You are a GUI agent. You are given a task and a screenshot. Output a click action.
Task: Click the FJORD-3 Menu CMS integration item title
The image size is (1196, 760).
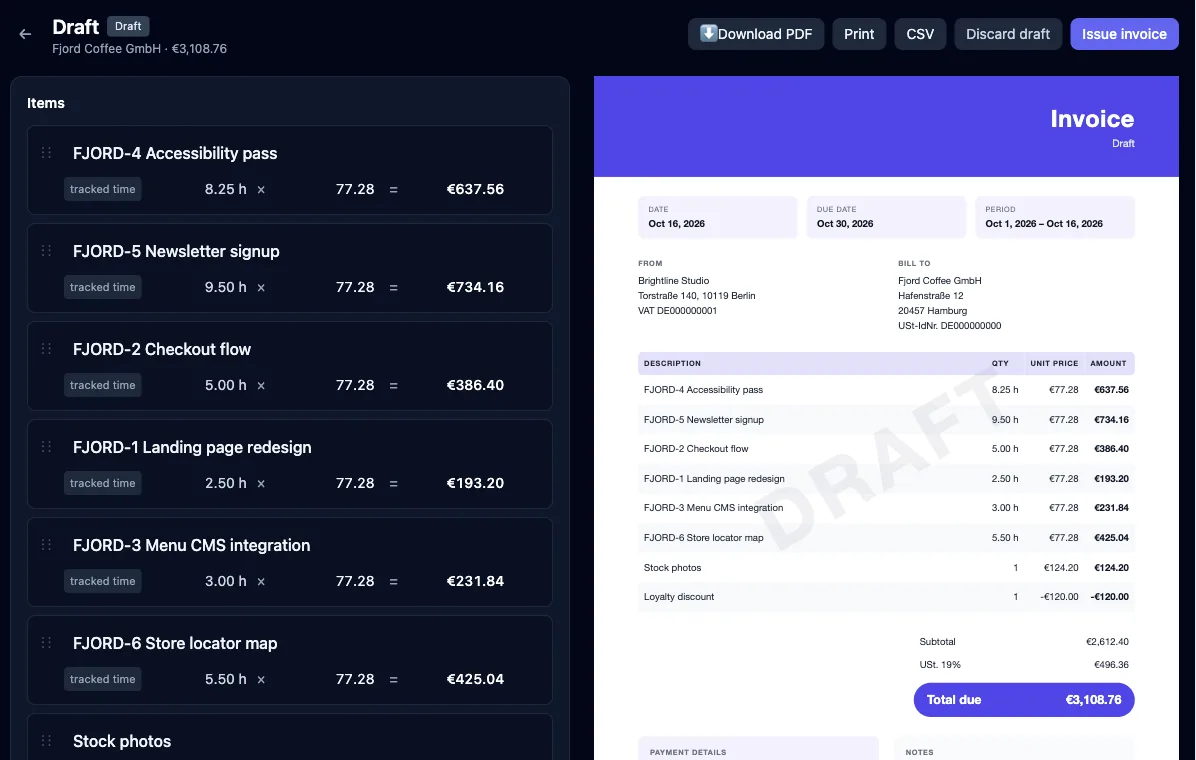[191, 546]
